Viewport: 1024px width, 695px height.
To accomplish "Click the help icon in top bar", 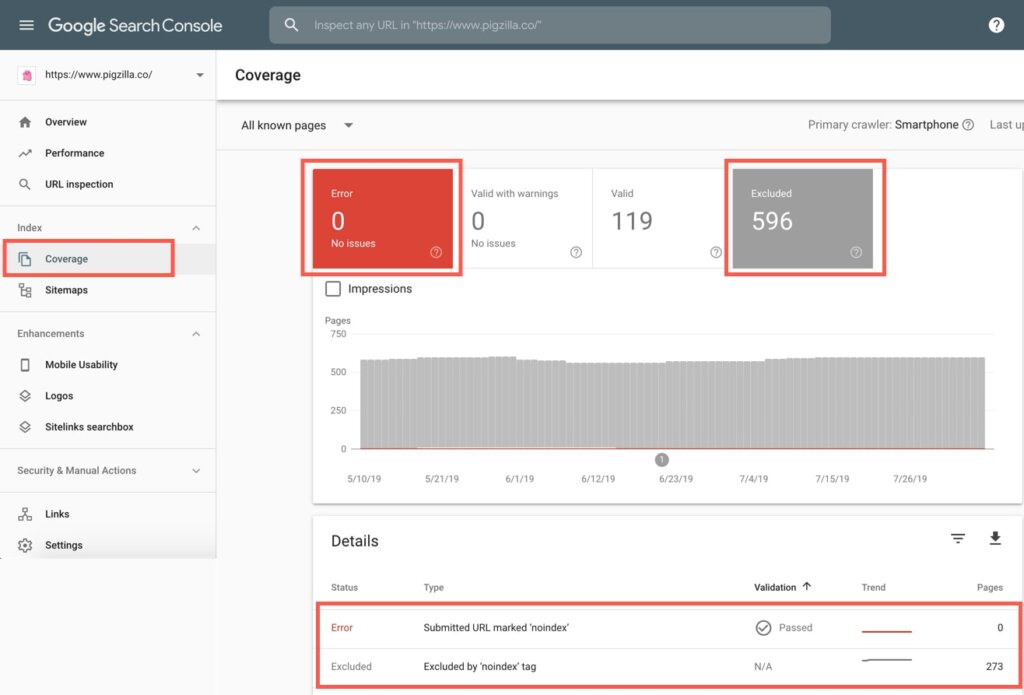I will tap(996, 25).
